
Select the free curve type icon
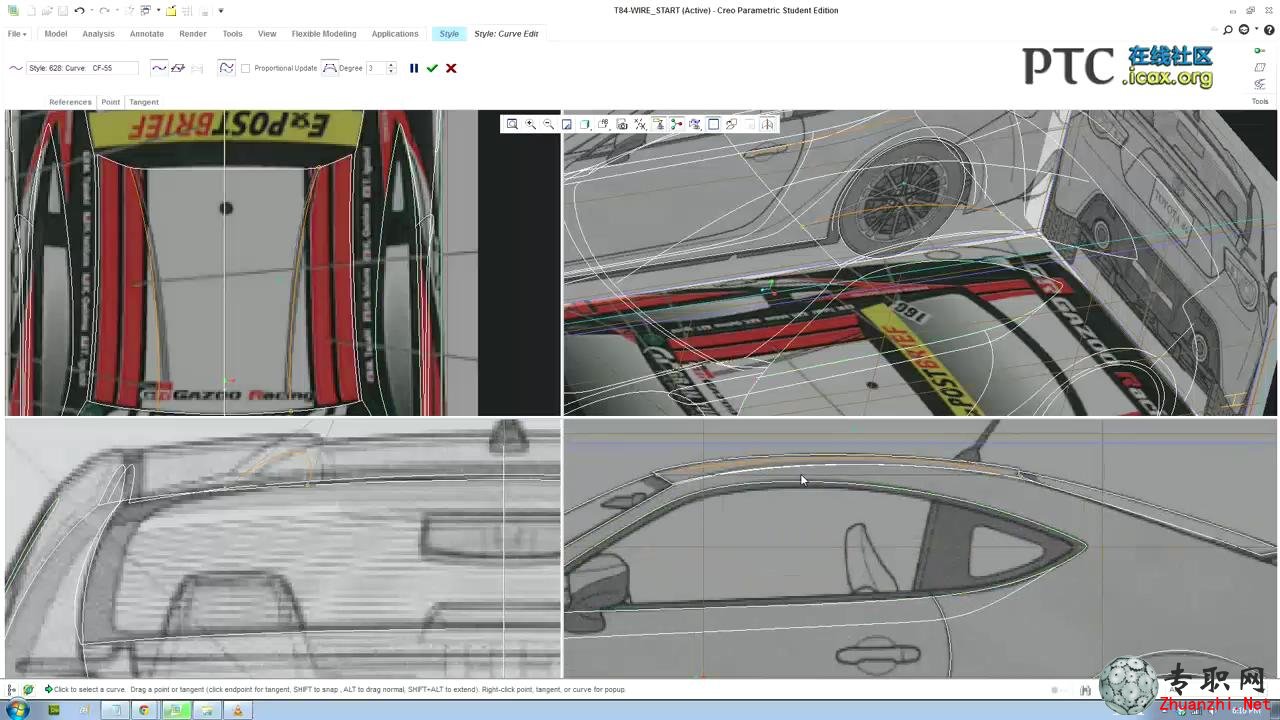pyautogui.click(x=159, y=68)
